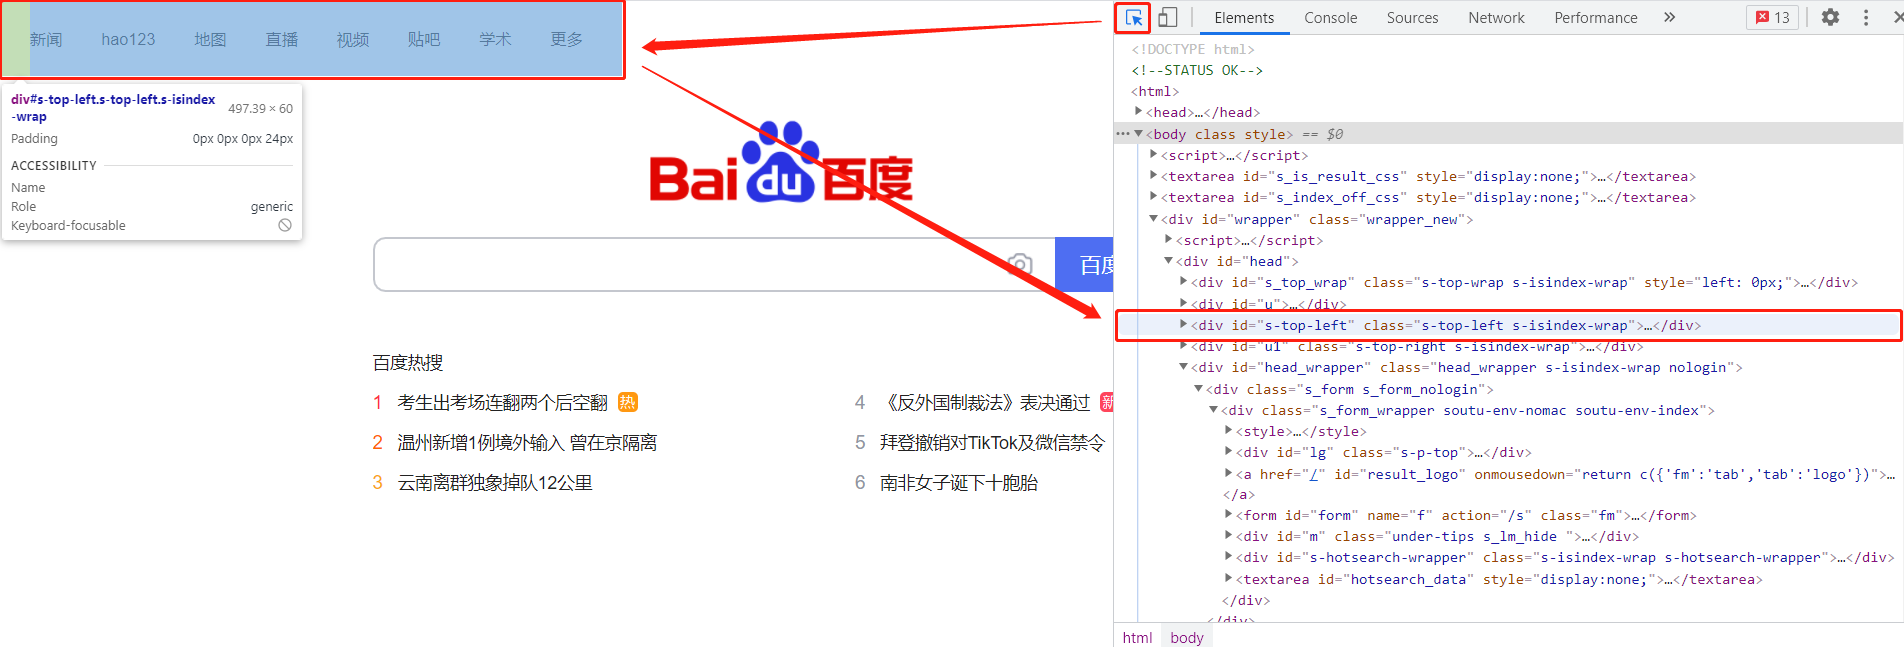Select the <!--STATUS OK--> comment line
Viewport: 1904px width, 647px height.
(1197, 70)
